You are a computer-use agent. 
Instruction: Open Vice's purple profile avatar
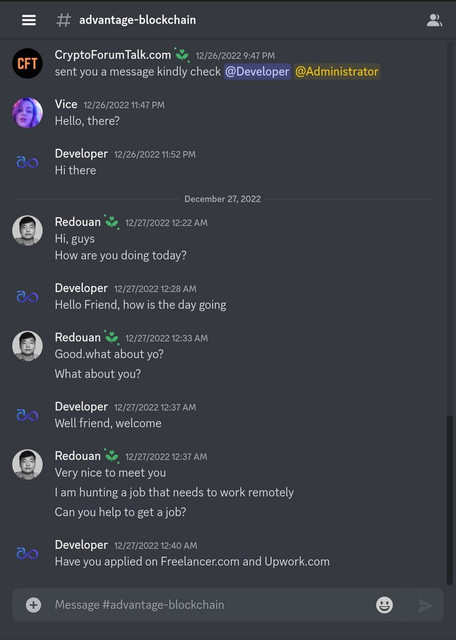click(x=27, y=113)
